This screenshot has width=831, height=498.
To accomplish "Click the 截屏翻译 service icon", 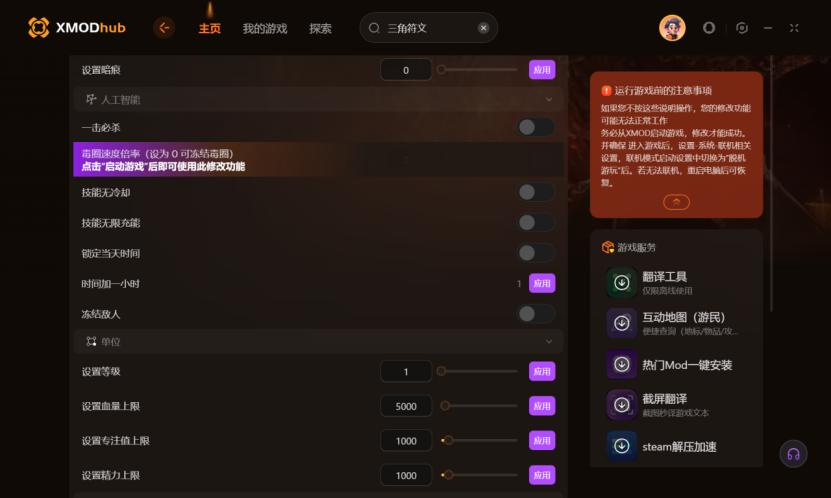I will (x=622, y=405).
